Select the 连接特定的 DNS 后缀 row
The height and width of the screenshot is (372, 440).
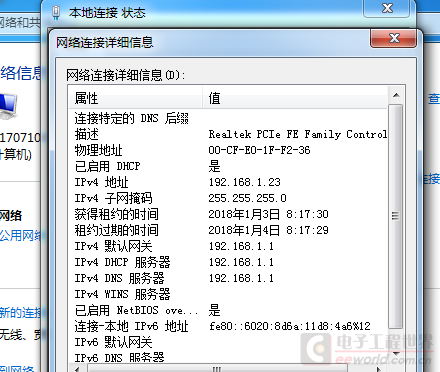pos(228,118)
